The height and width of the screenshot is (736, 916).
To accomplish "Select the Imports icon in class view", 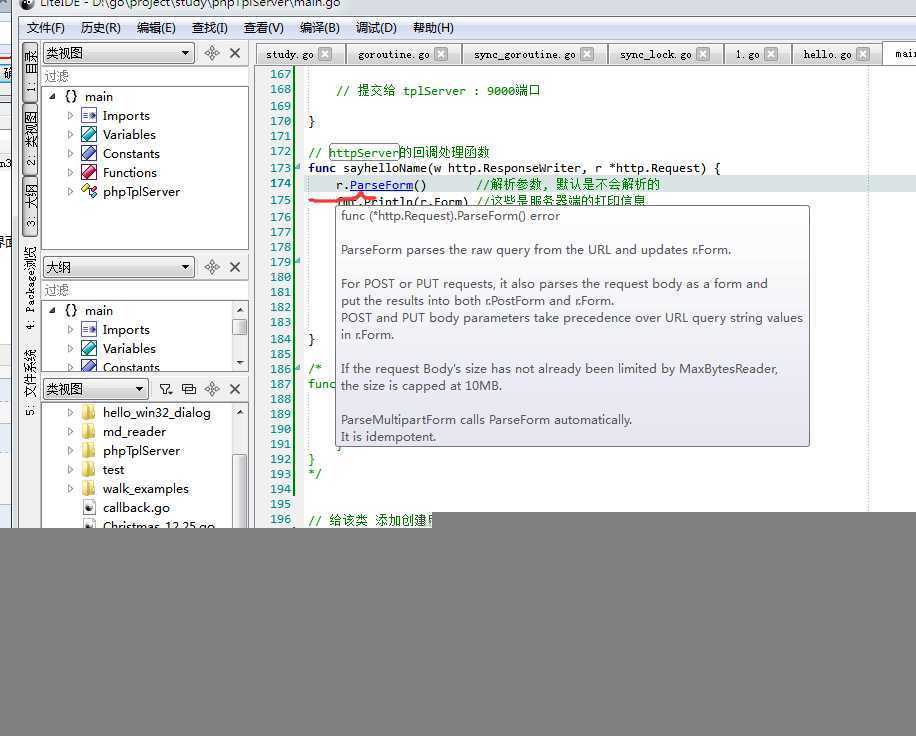I will tap(89, 116).
